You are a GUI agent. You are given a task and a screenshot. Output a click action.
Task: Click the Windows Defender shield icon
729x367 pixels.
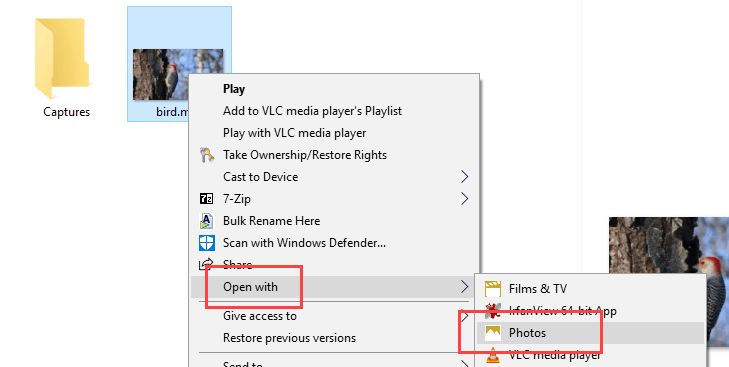(206, 243)
